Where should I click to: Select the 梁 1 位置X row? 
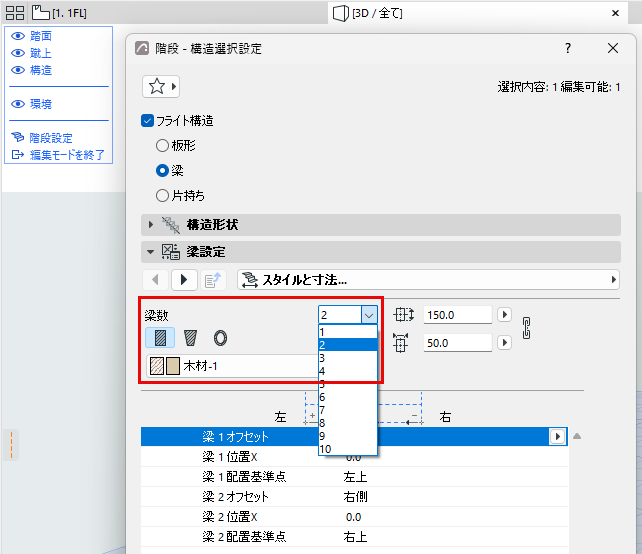pos(354,457)
